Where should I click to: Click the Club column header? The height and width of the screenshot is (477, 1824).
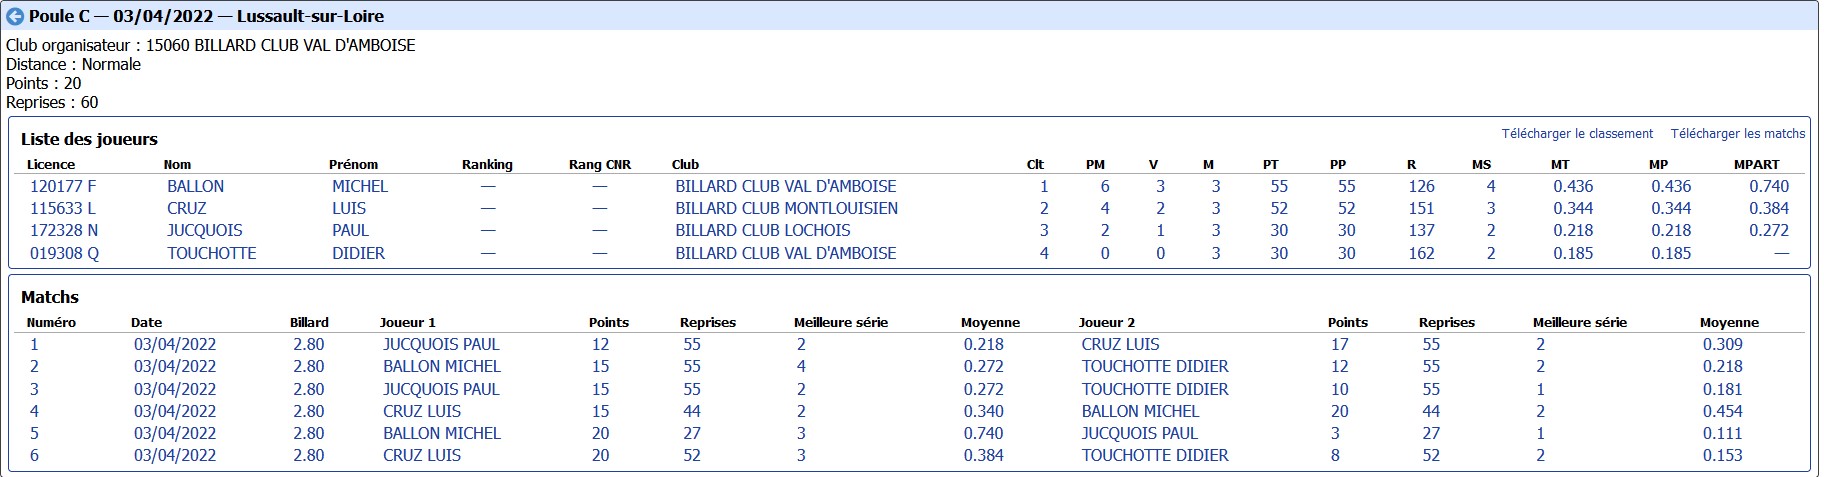pos(685,165)
